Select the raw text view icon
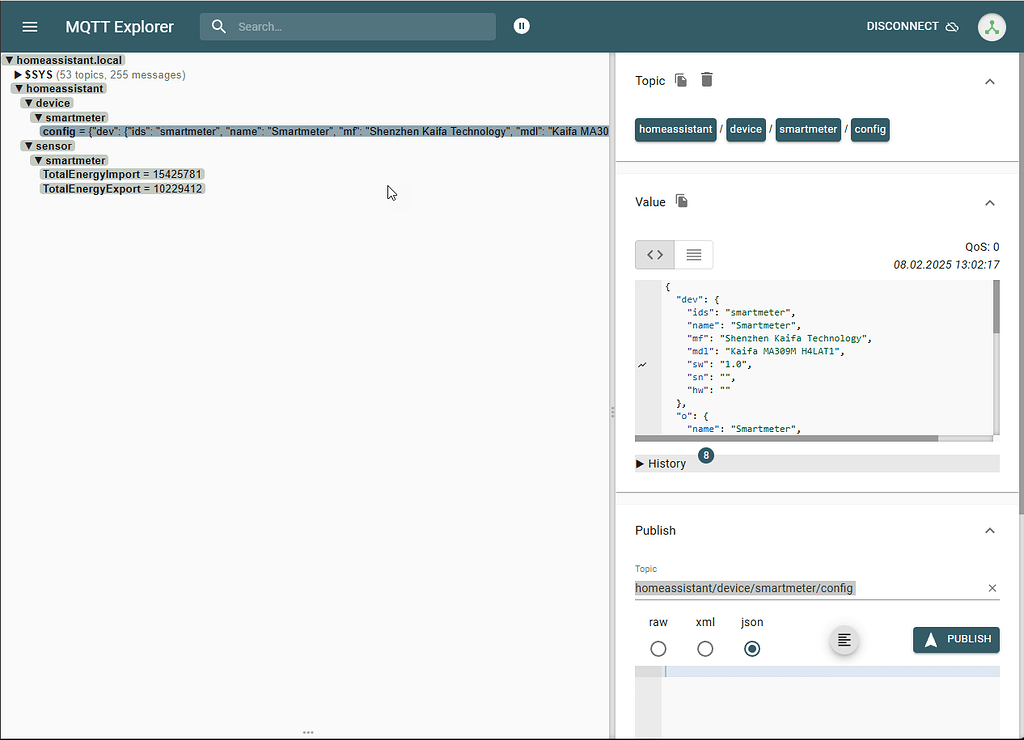The width and height of the screenshot is (1024, 740). (x=693, y=254)
